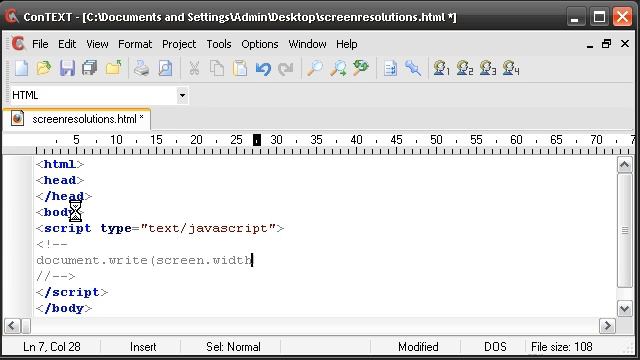Run user command 2 icon
The height and width of the screenshot is (360, 640).
tap(464, 68)
